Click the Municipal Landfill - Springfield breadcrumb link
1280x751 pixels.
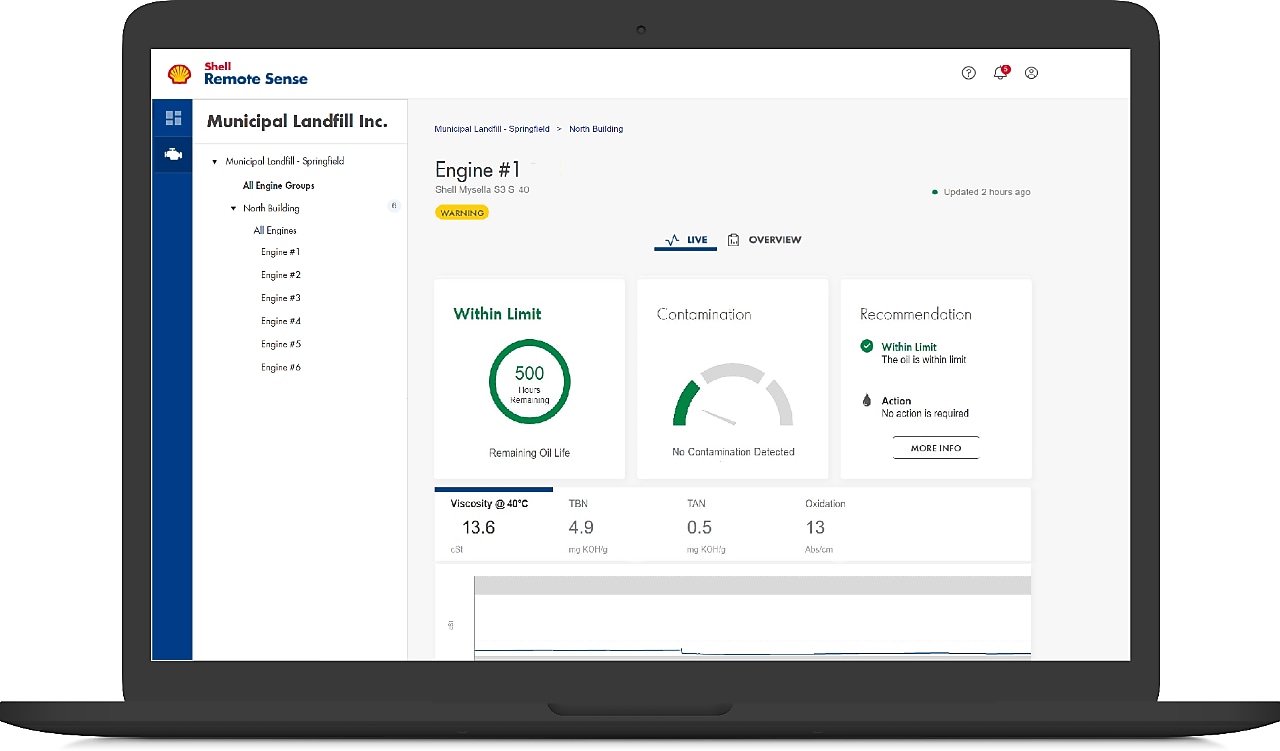point(491,129)
